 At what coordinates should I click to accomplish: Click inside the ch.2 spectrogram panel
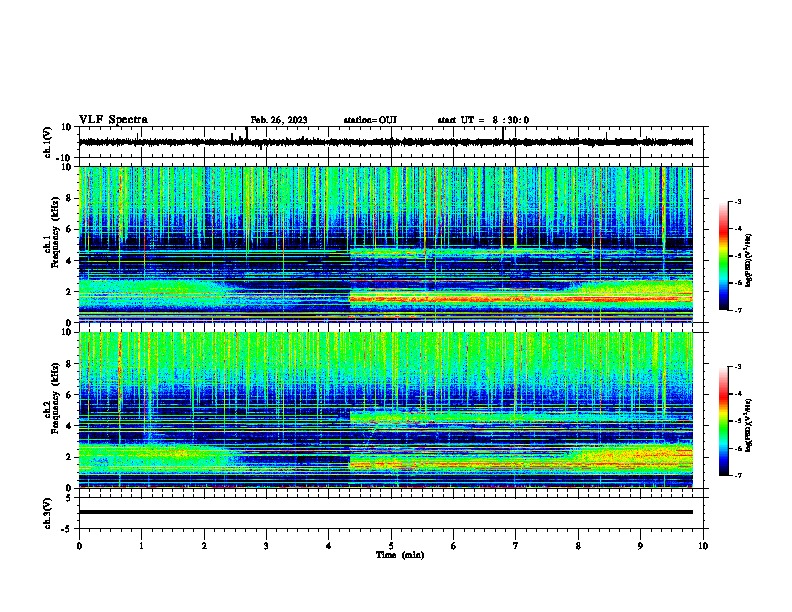(386, 410)
